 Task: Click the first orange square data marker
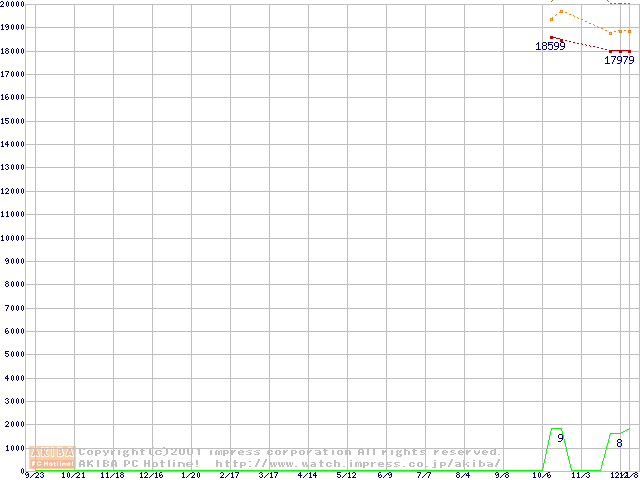pos(552,19)
